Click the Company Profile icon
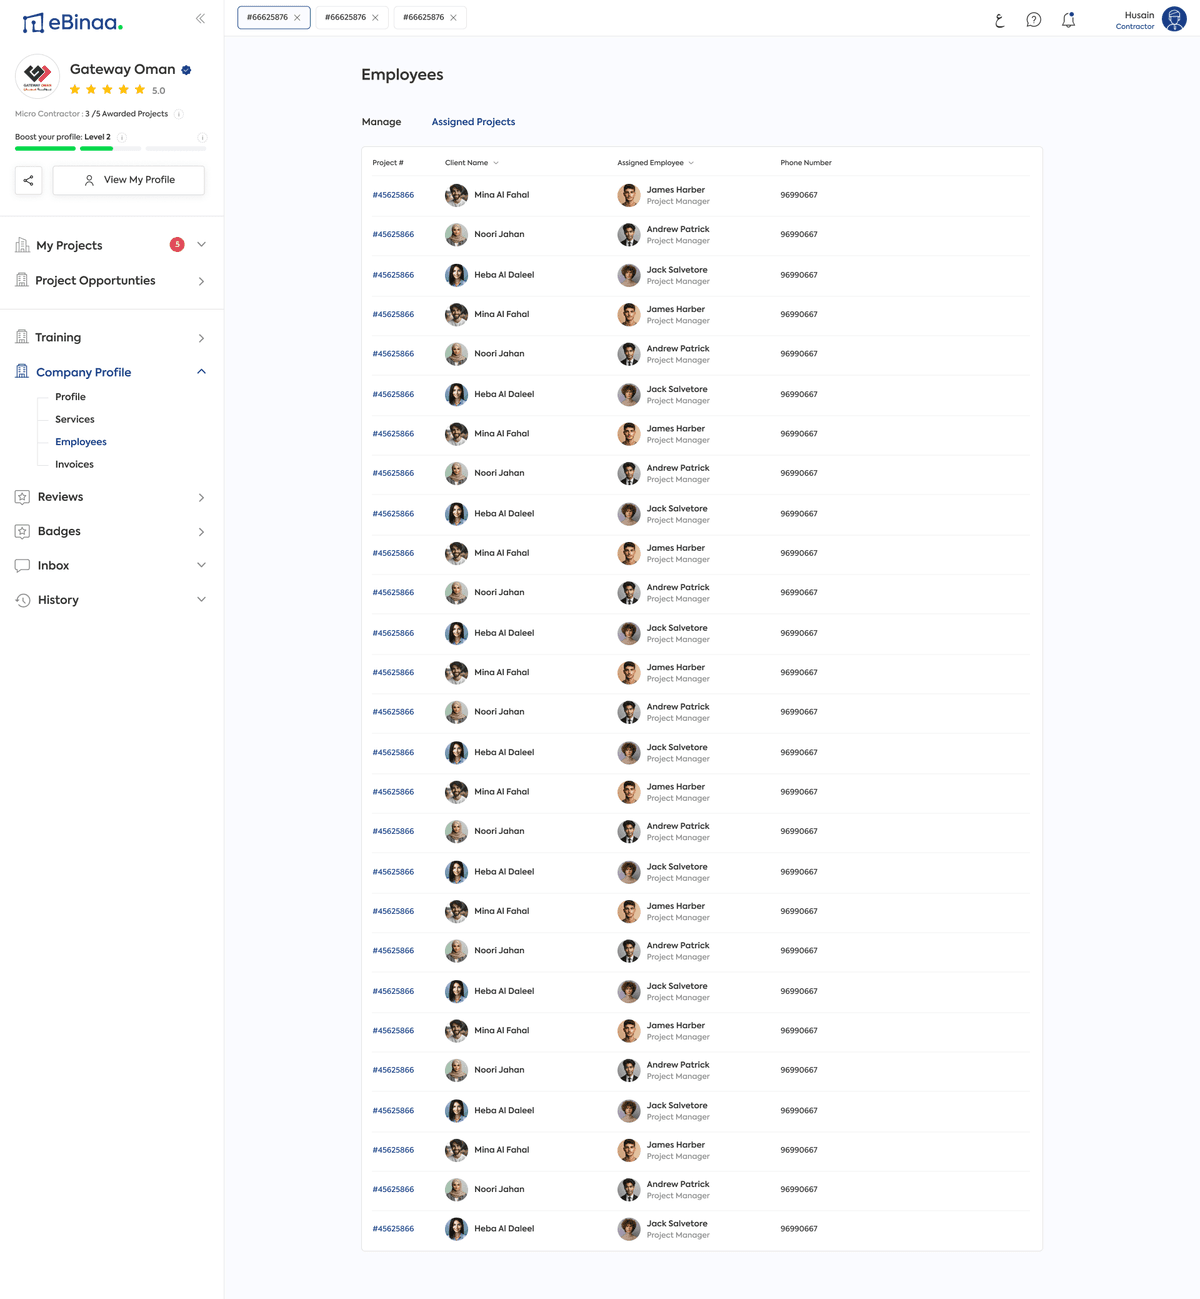 (x=22, y=371)
